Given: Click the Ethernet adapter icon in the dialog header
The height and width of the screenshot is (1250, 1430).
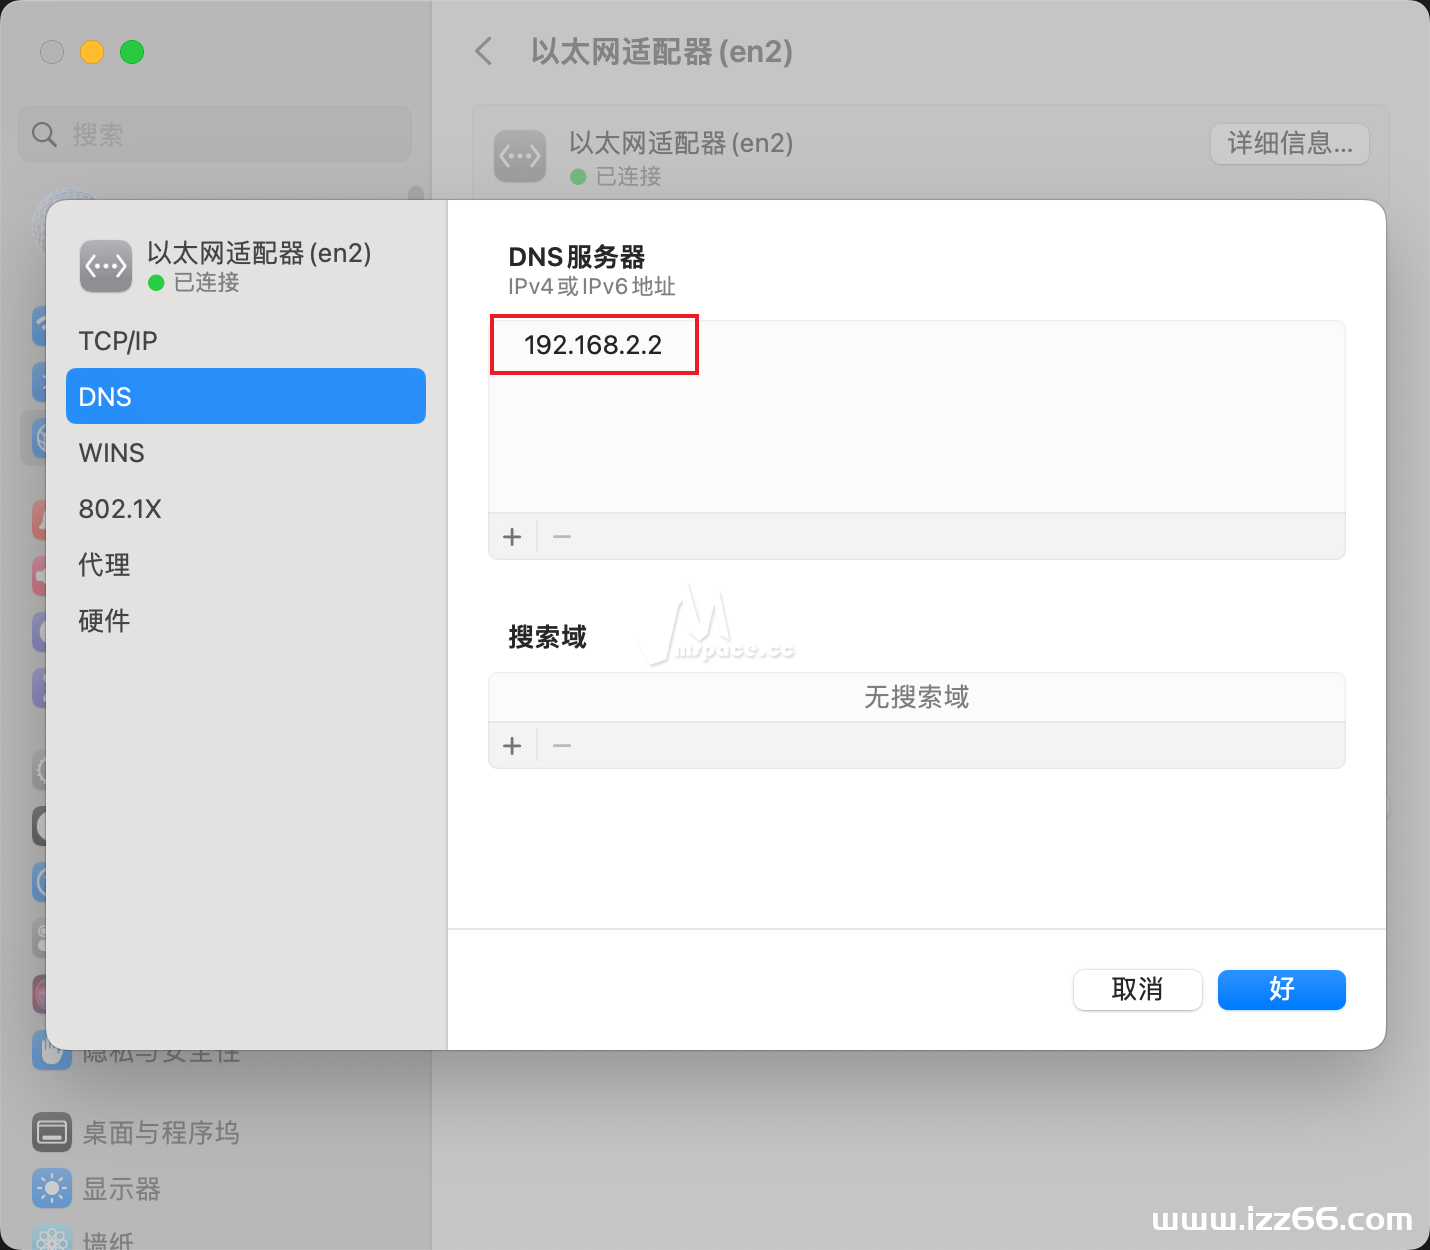Looking at the screenshot, I should (x=105, y=265).
